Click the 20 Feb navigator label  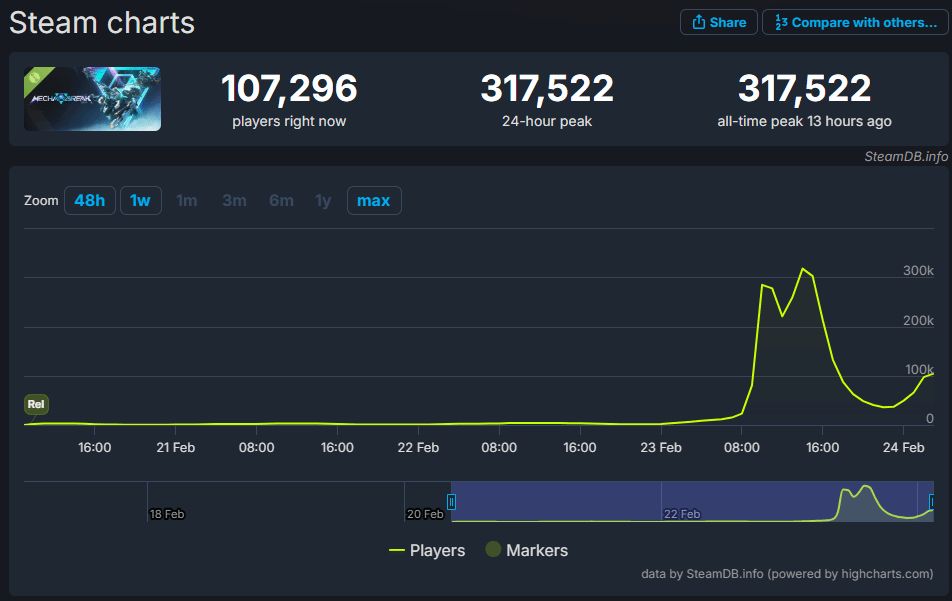point(425,514)
